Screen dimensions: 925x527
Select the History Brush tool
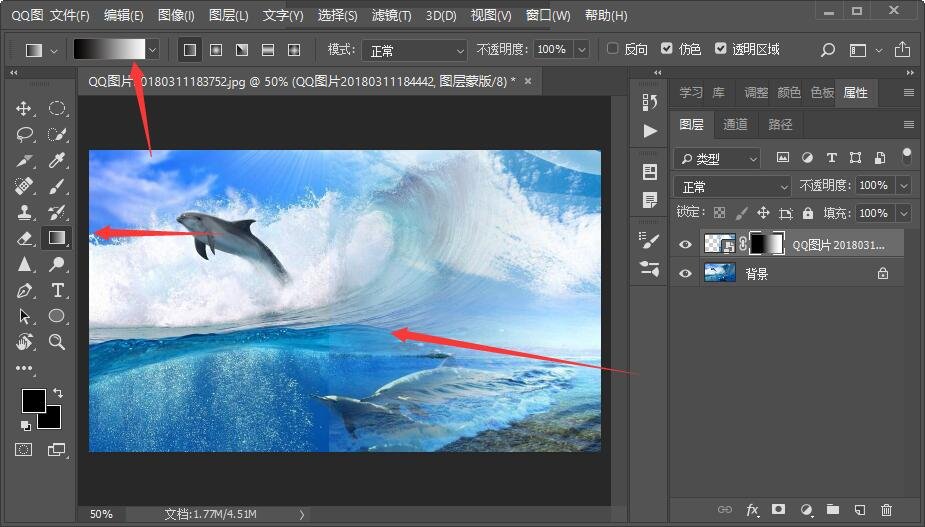(x=57, y=212)
